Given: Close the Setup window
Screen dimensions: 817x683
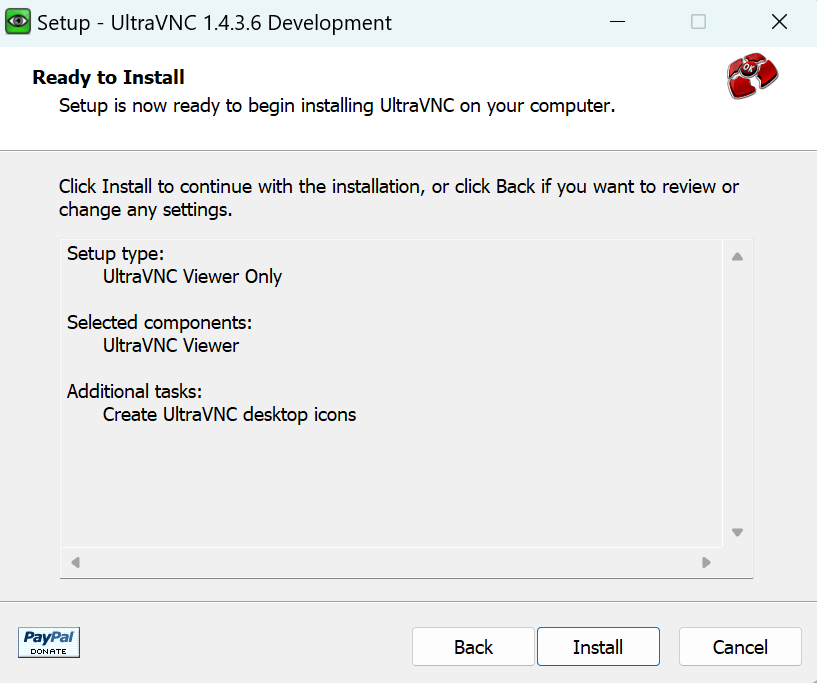Looking at the screenshot, I should coord(779,22).
